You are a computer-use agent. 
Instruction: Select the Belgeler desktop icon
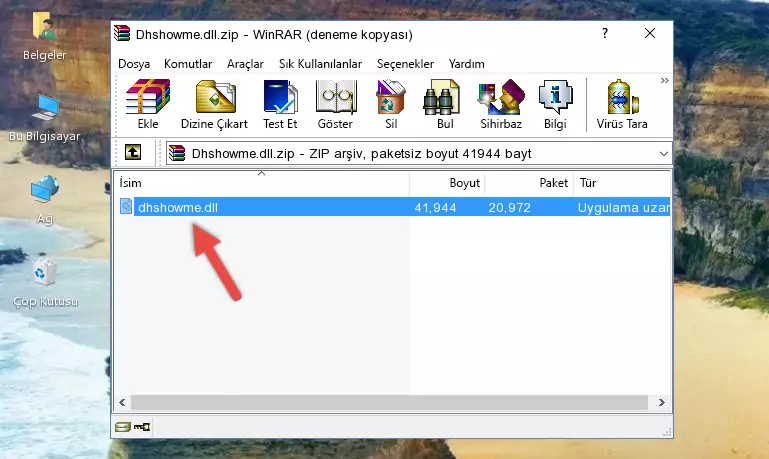[45, 37]
